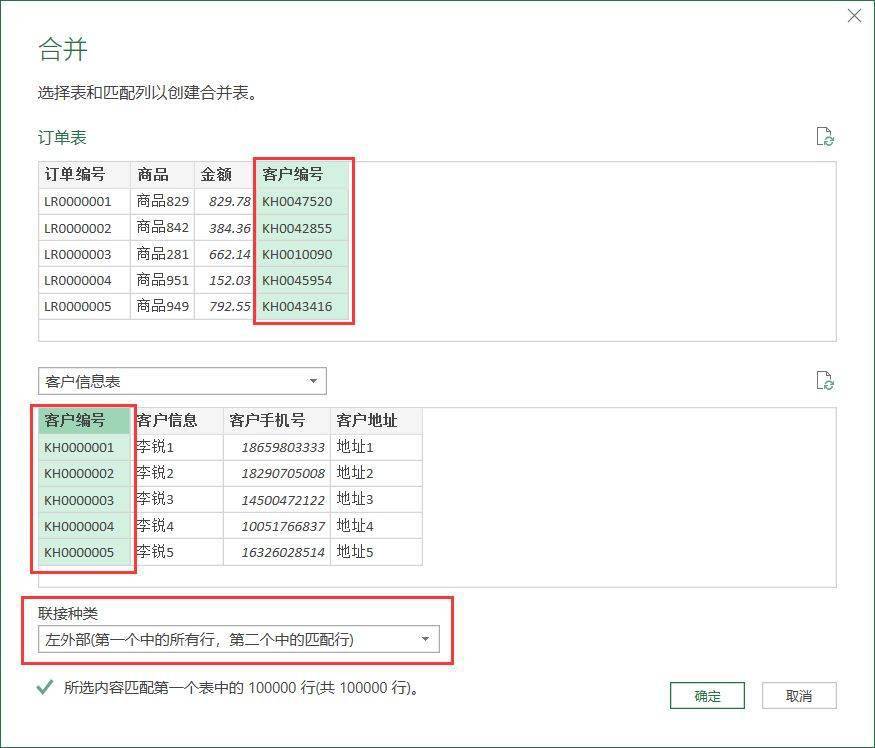This screenshot has height=748, width=875.
Task: Click cell KH0010090
Action: (x=302, y=255)
